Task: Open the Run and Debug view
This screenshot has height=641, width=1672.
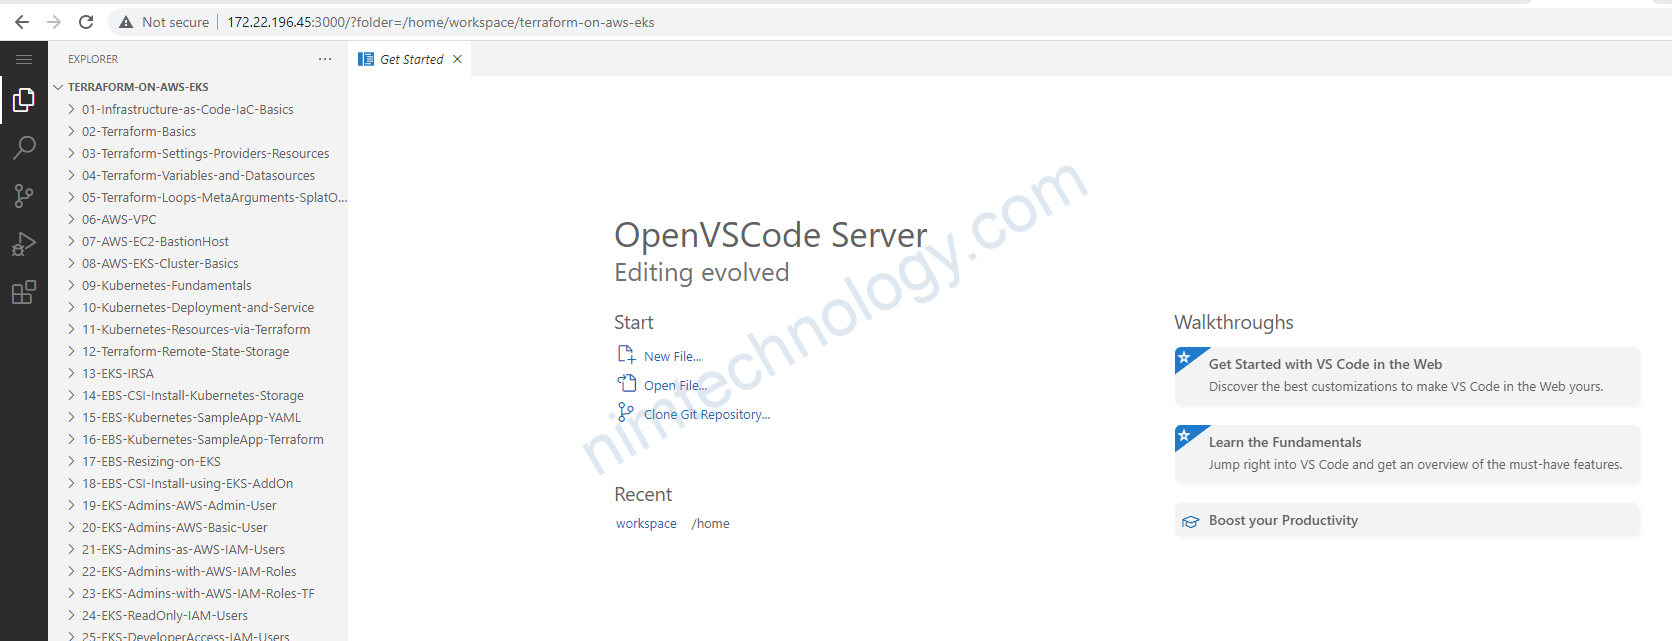Action: tap(24, 244)
